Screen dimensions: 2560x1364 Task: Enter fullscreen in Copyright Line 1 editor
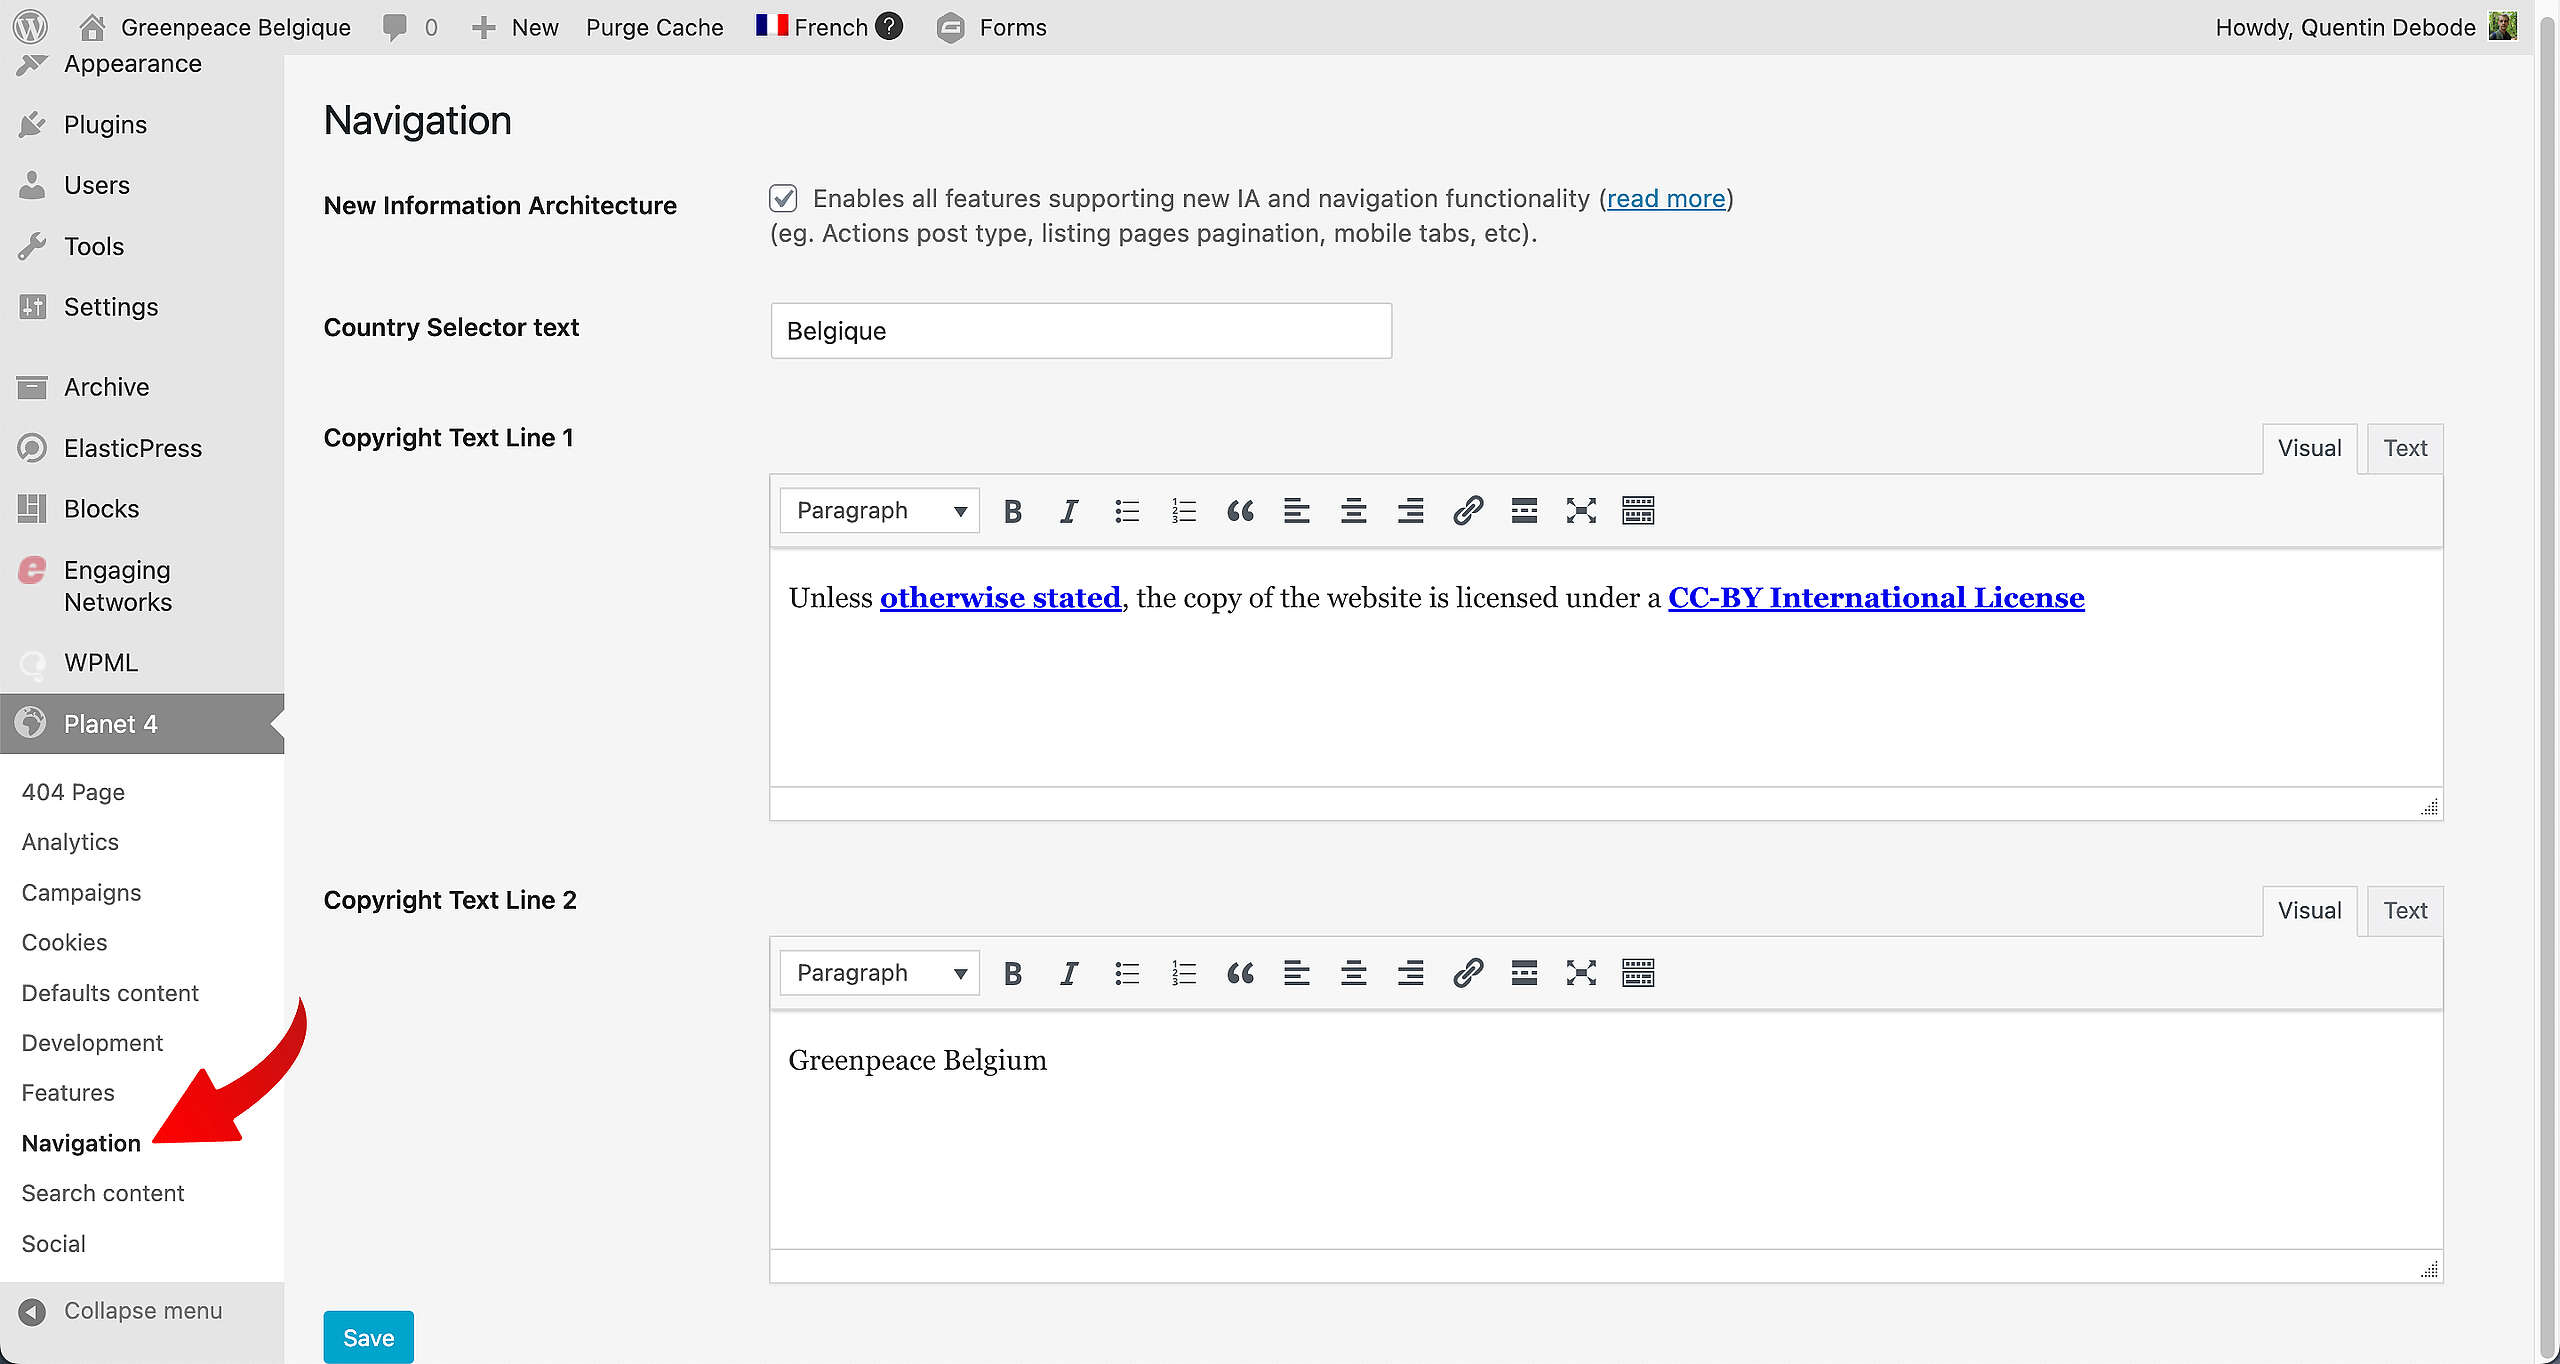tap(1581, 511)
